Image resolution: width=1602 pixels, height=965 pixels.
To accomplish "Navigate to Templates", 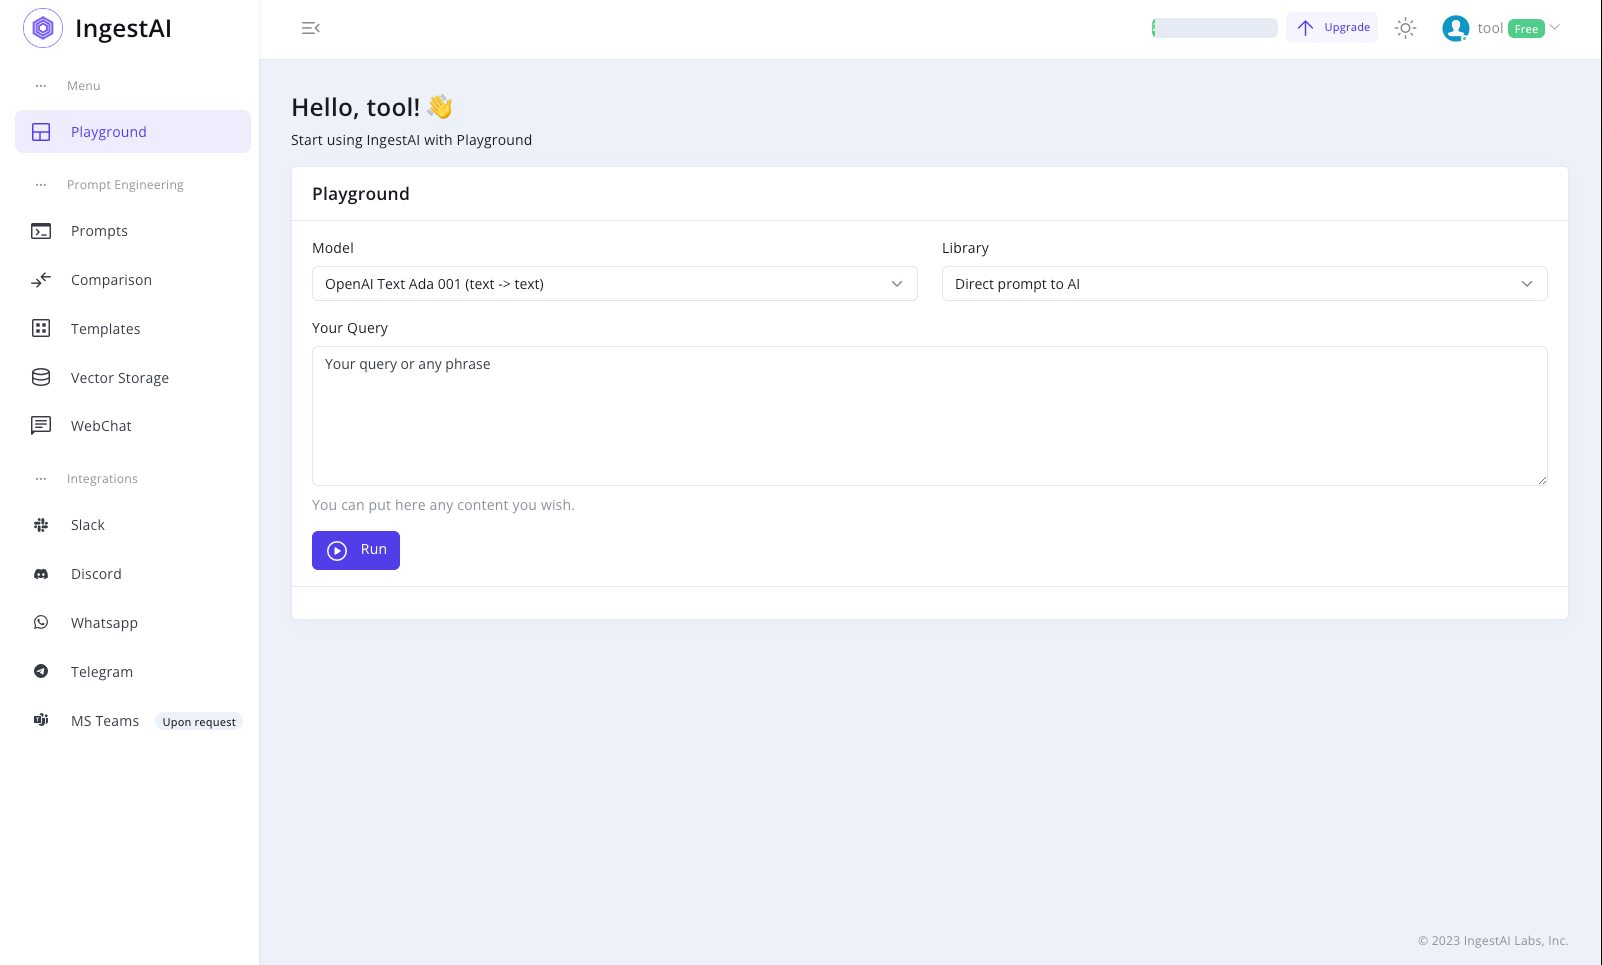I will coord(133,329).
